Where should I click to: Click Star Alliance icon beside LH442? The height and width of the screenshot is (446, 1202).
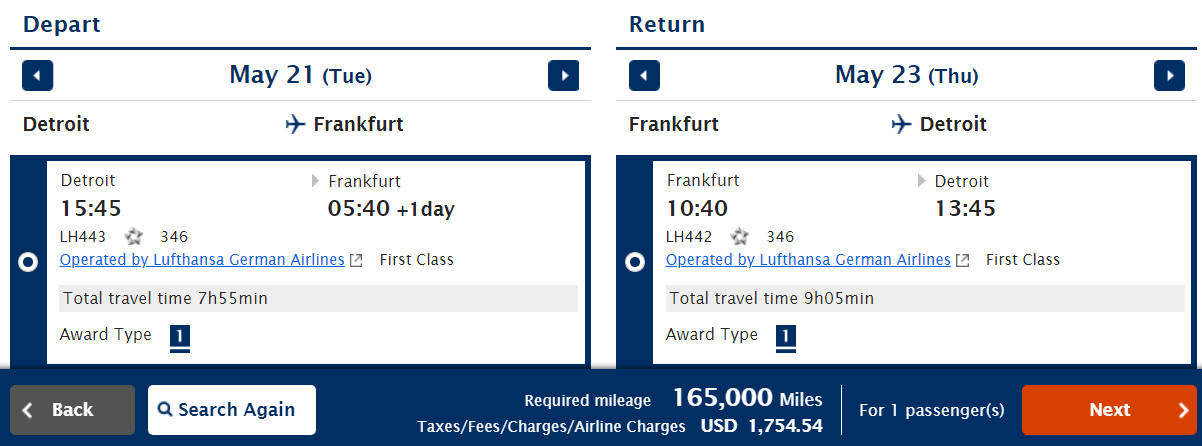coord(740,237)
